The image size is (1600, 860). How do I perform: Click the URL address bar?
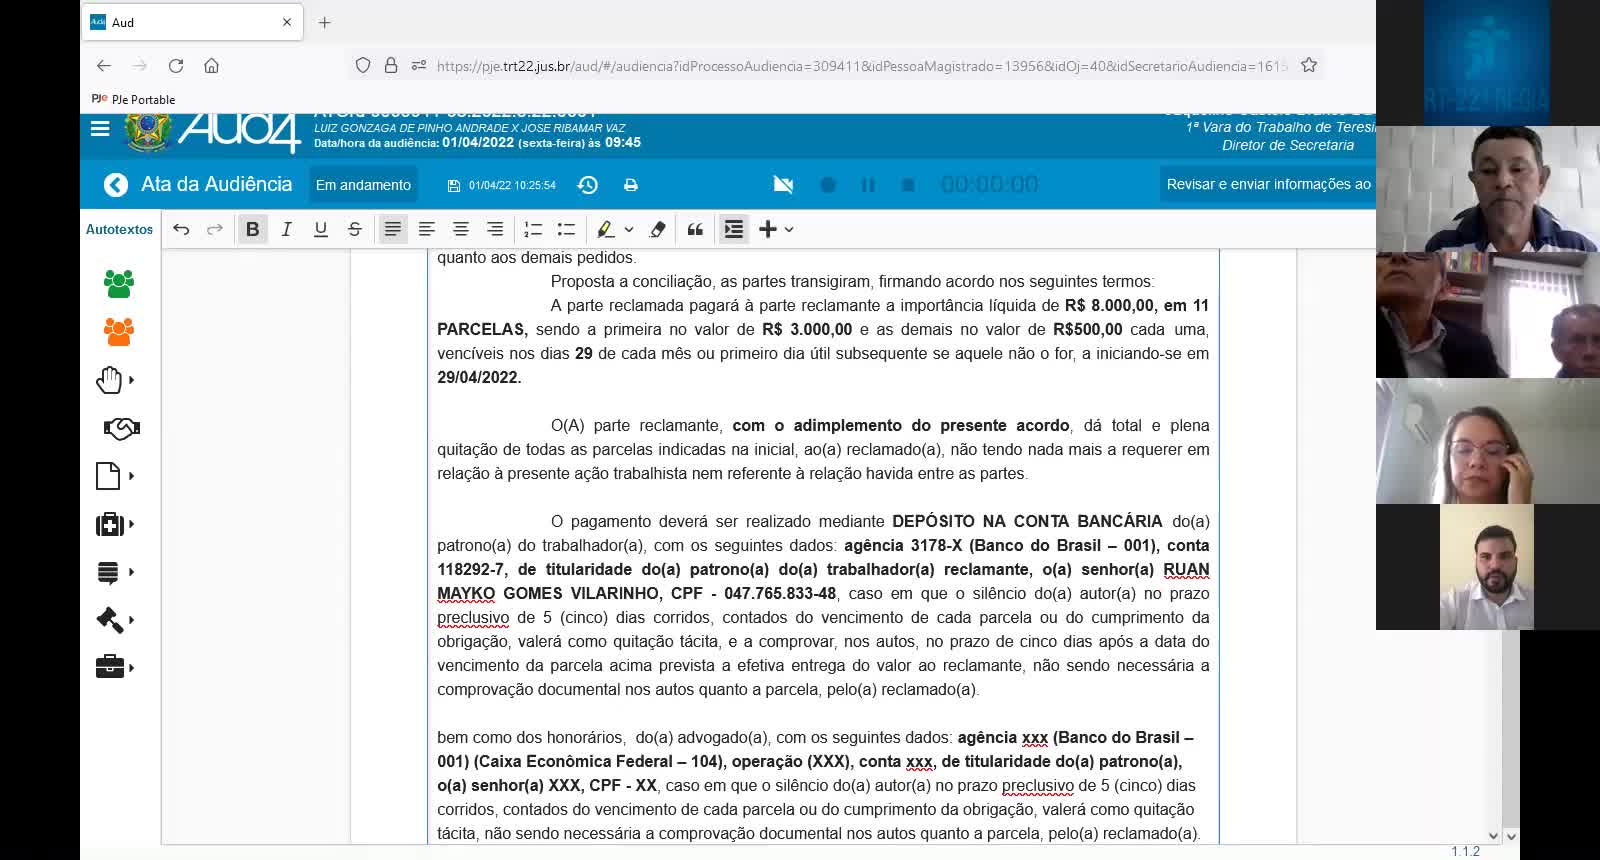coord(862,66)
